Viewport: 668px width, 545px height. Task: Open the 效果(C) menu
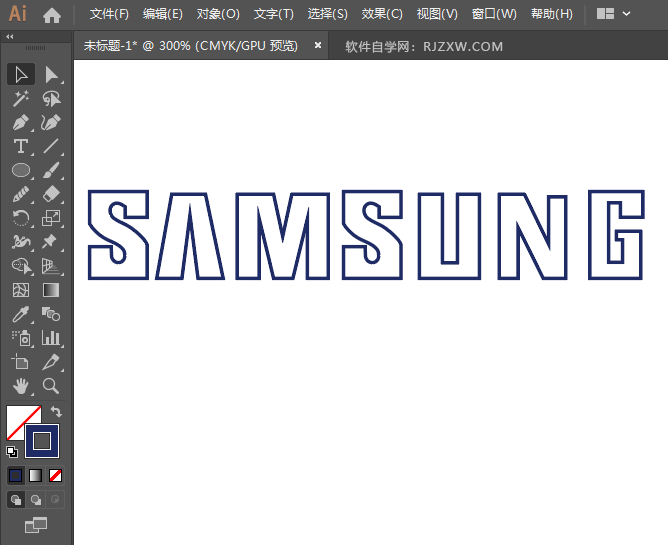pos(382,14)
